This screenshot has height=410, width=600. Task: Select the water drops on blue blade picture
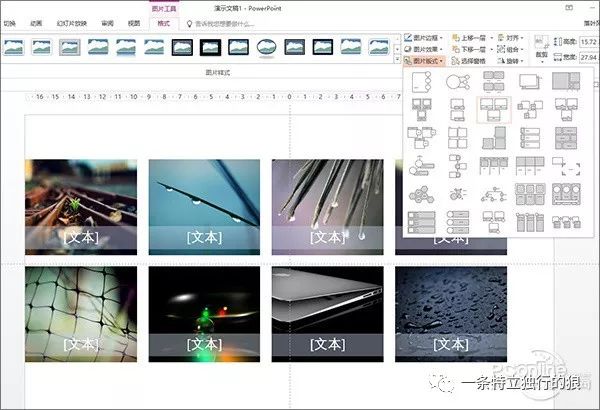[x=204, y=207]
